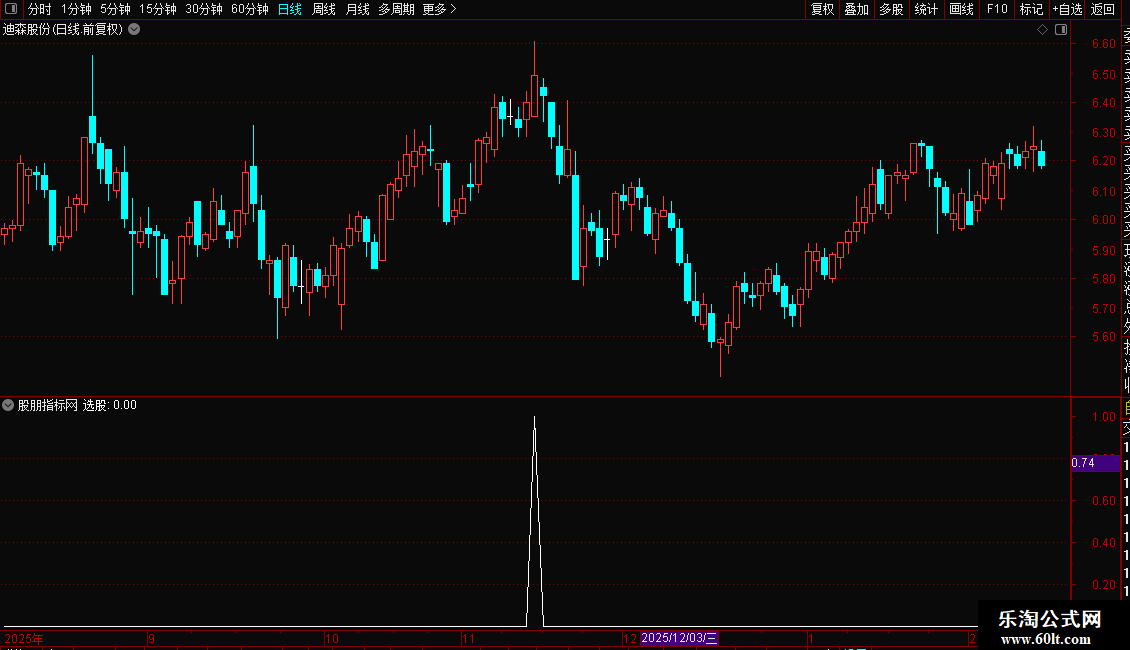Screen dimensions: 1130x650
Task: Open the 统计 statistics tool
Action: coord(926,9)
